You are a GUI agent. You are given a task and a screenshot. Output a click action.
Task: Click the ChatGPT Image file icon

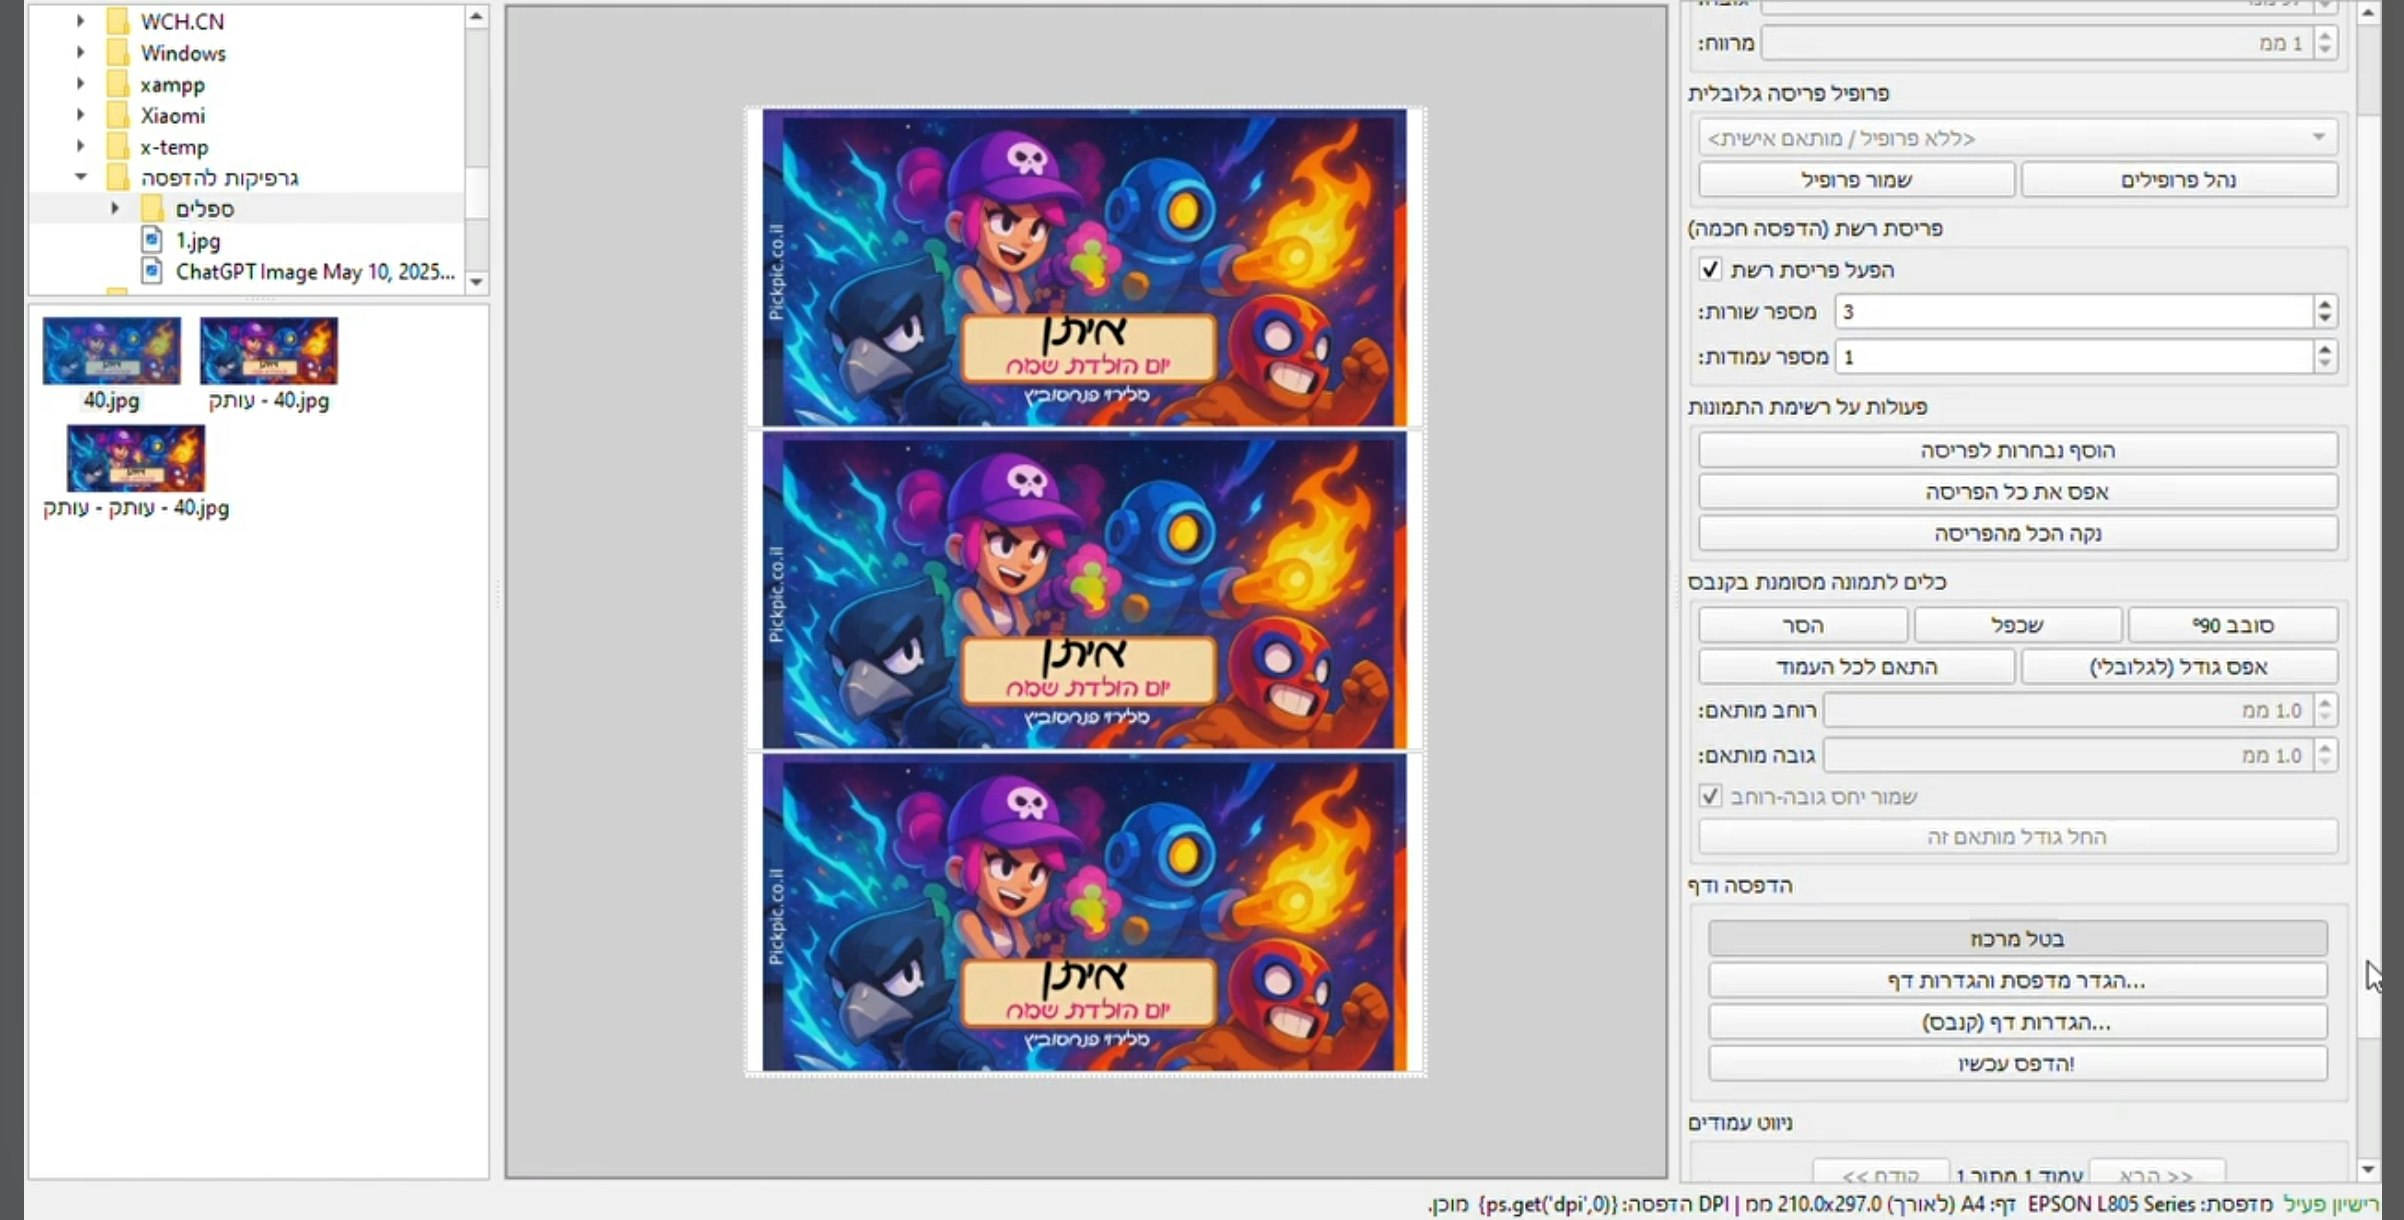point(152,271)
